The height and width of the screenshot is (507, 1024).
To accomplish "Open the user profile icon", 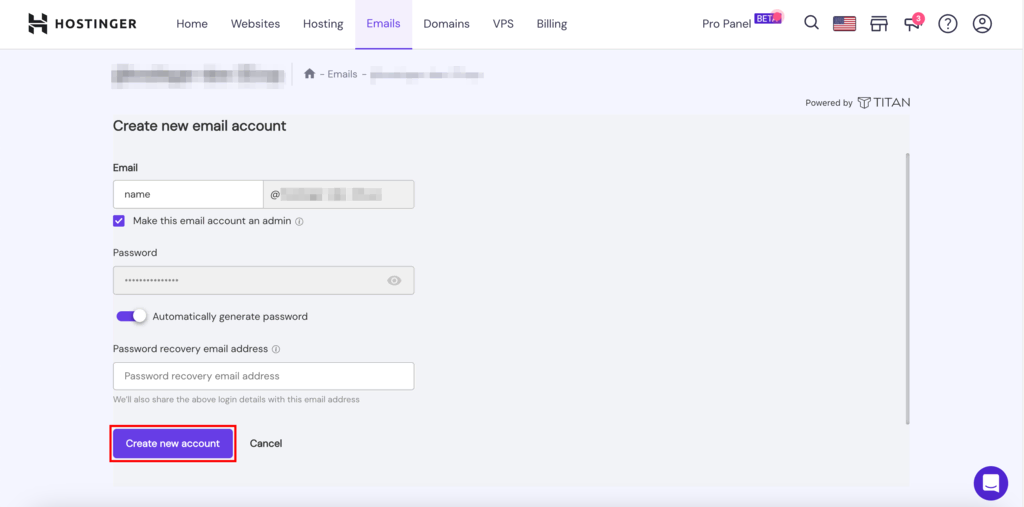I will [982, 24].
